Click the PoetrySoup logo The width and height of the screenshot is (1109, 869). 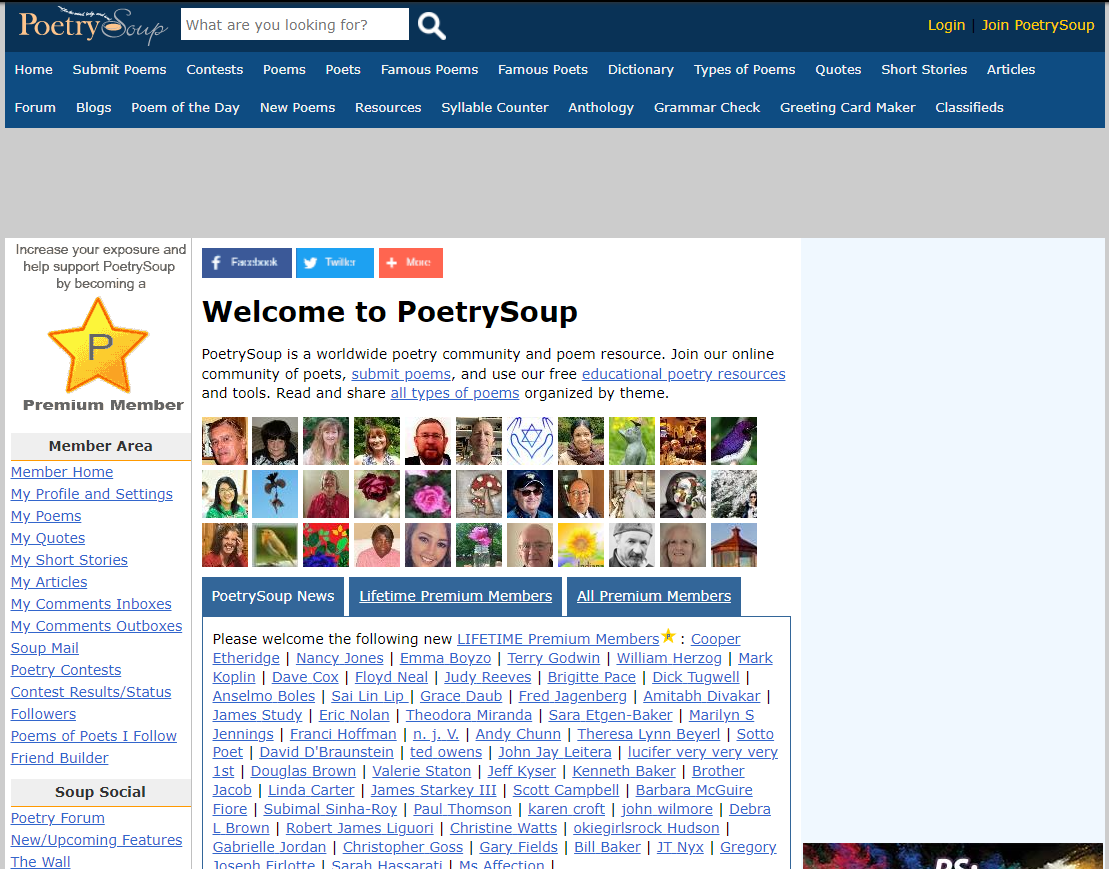coord(91,25)
